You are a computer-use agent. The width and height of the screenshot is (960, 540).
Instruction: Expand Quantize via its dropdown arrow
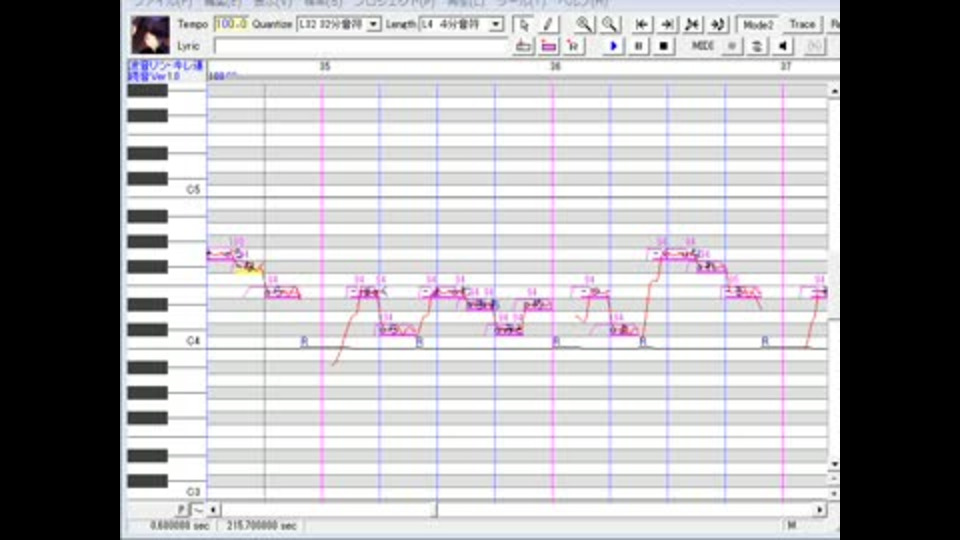pos(373,24)
